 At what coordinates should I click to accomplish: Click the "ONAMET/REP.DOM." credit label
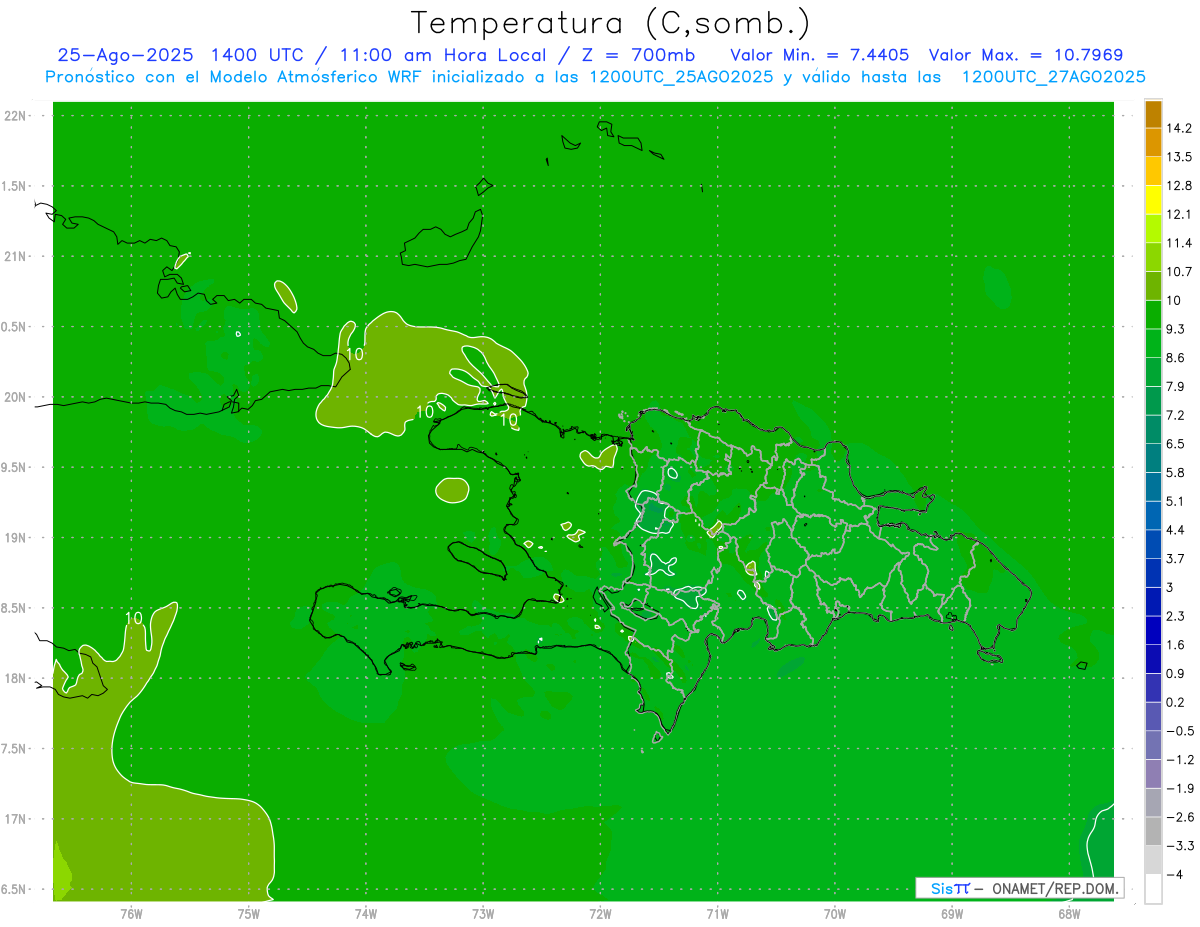tap(1056, 888)
